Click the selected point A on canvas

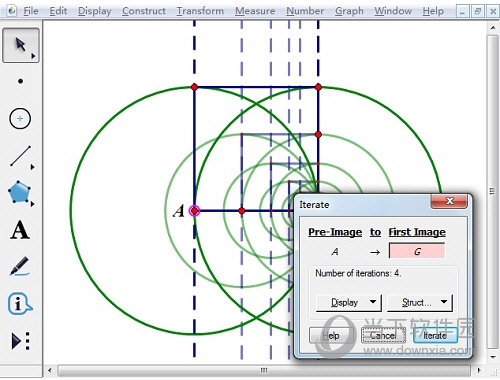194,211
